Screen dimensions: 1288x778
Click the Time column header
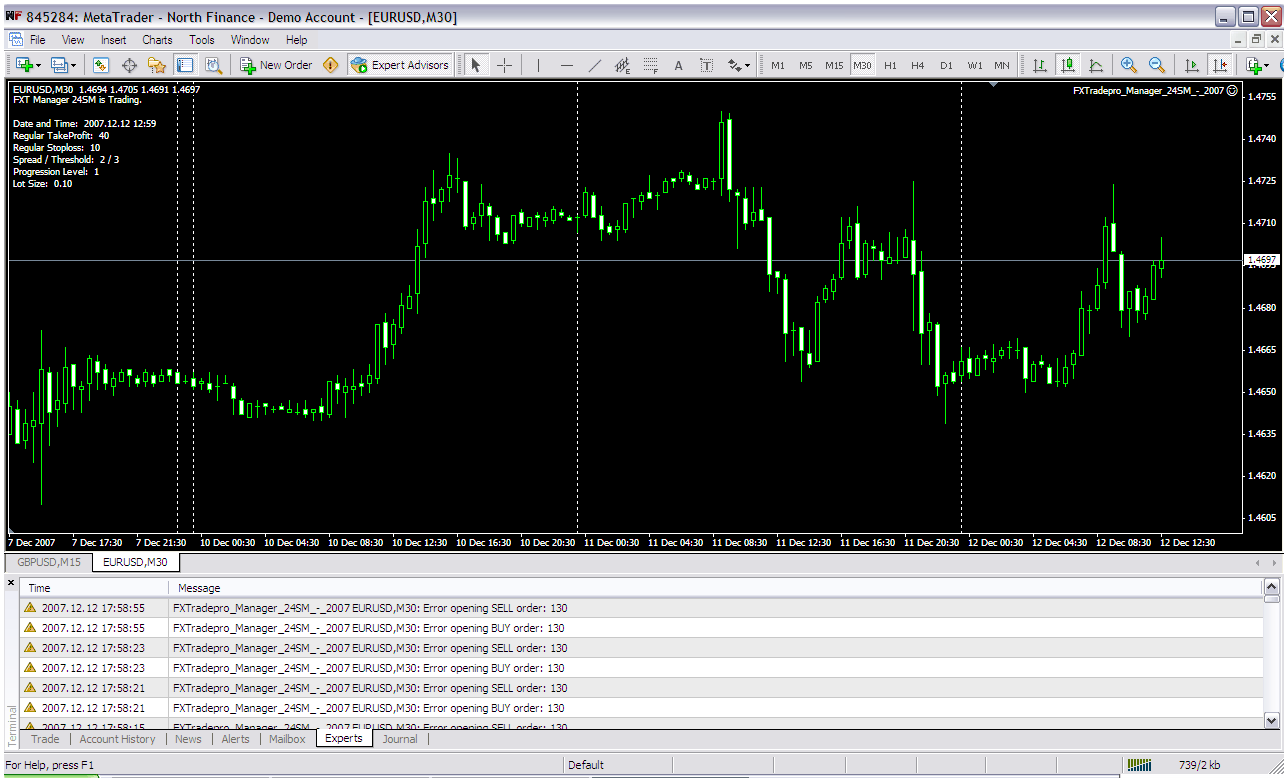point(95,588)
